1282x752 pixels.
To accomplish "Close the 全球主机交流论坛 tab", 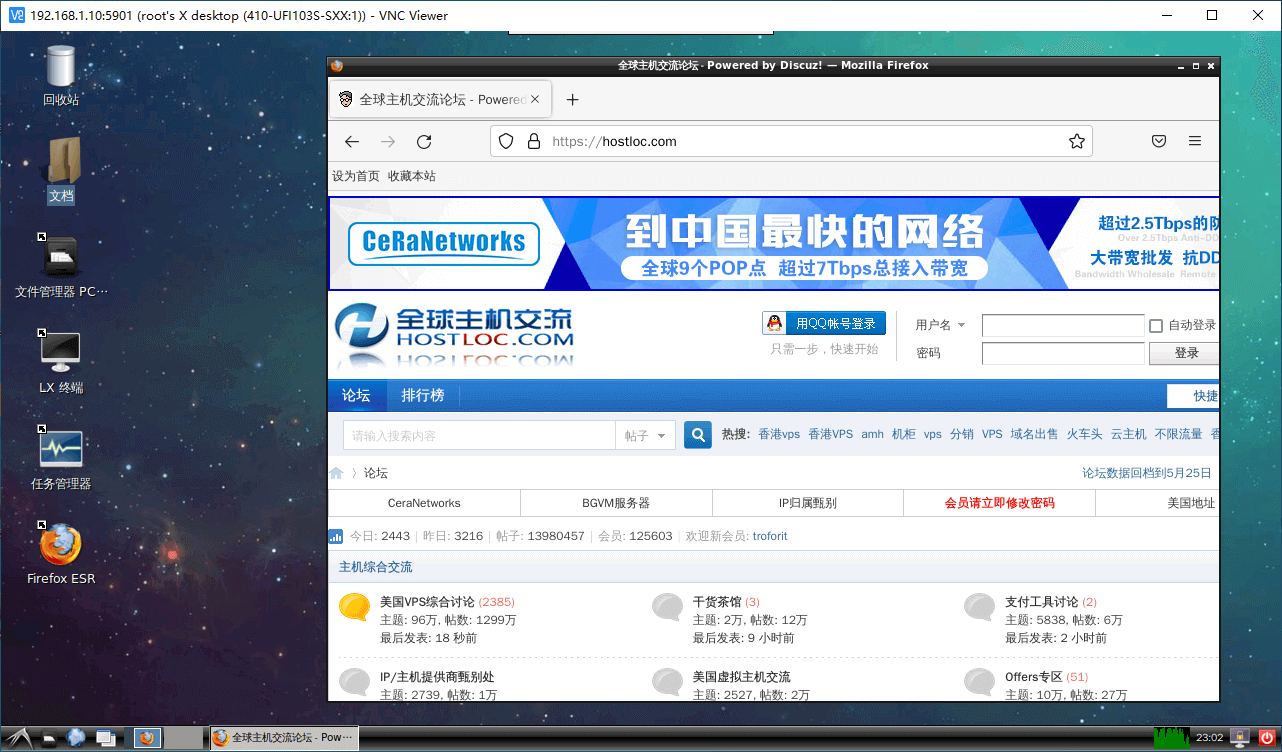I will (535, 99).
